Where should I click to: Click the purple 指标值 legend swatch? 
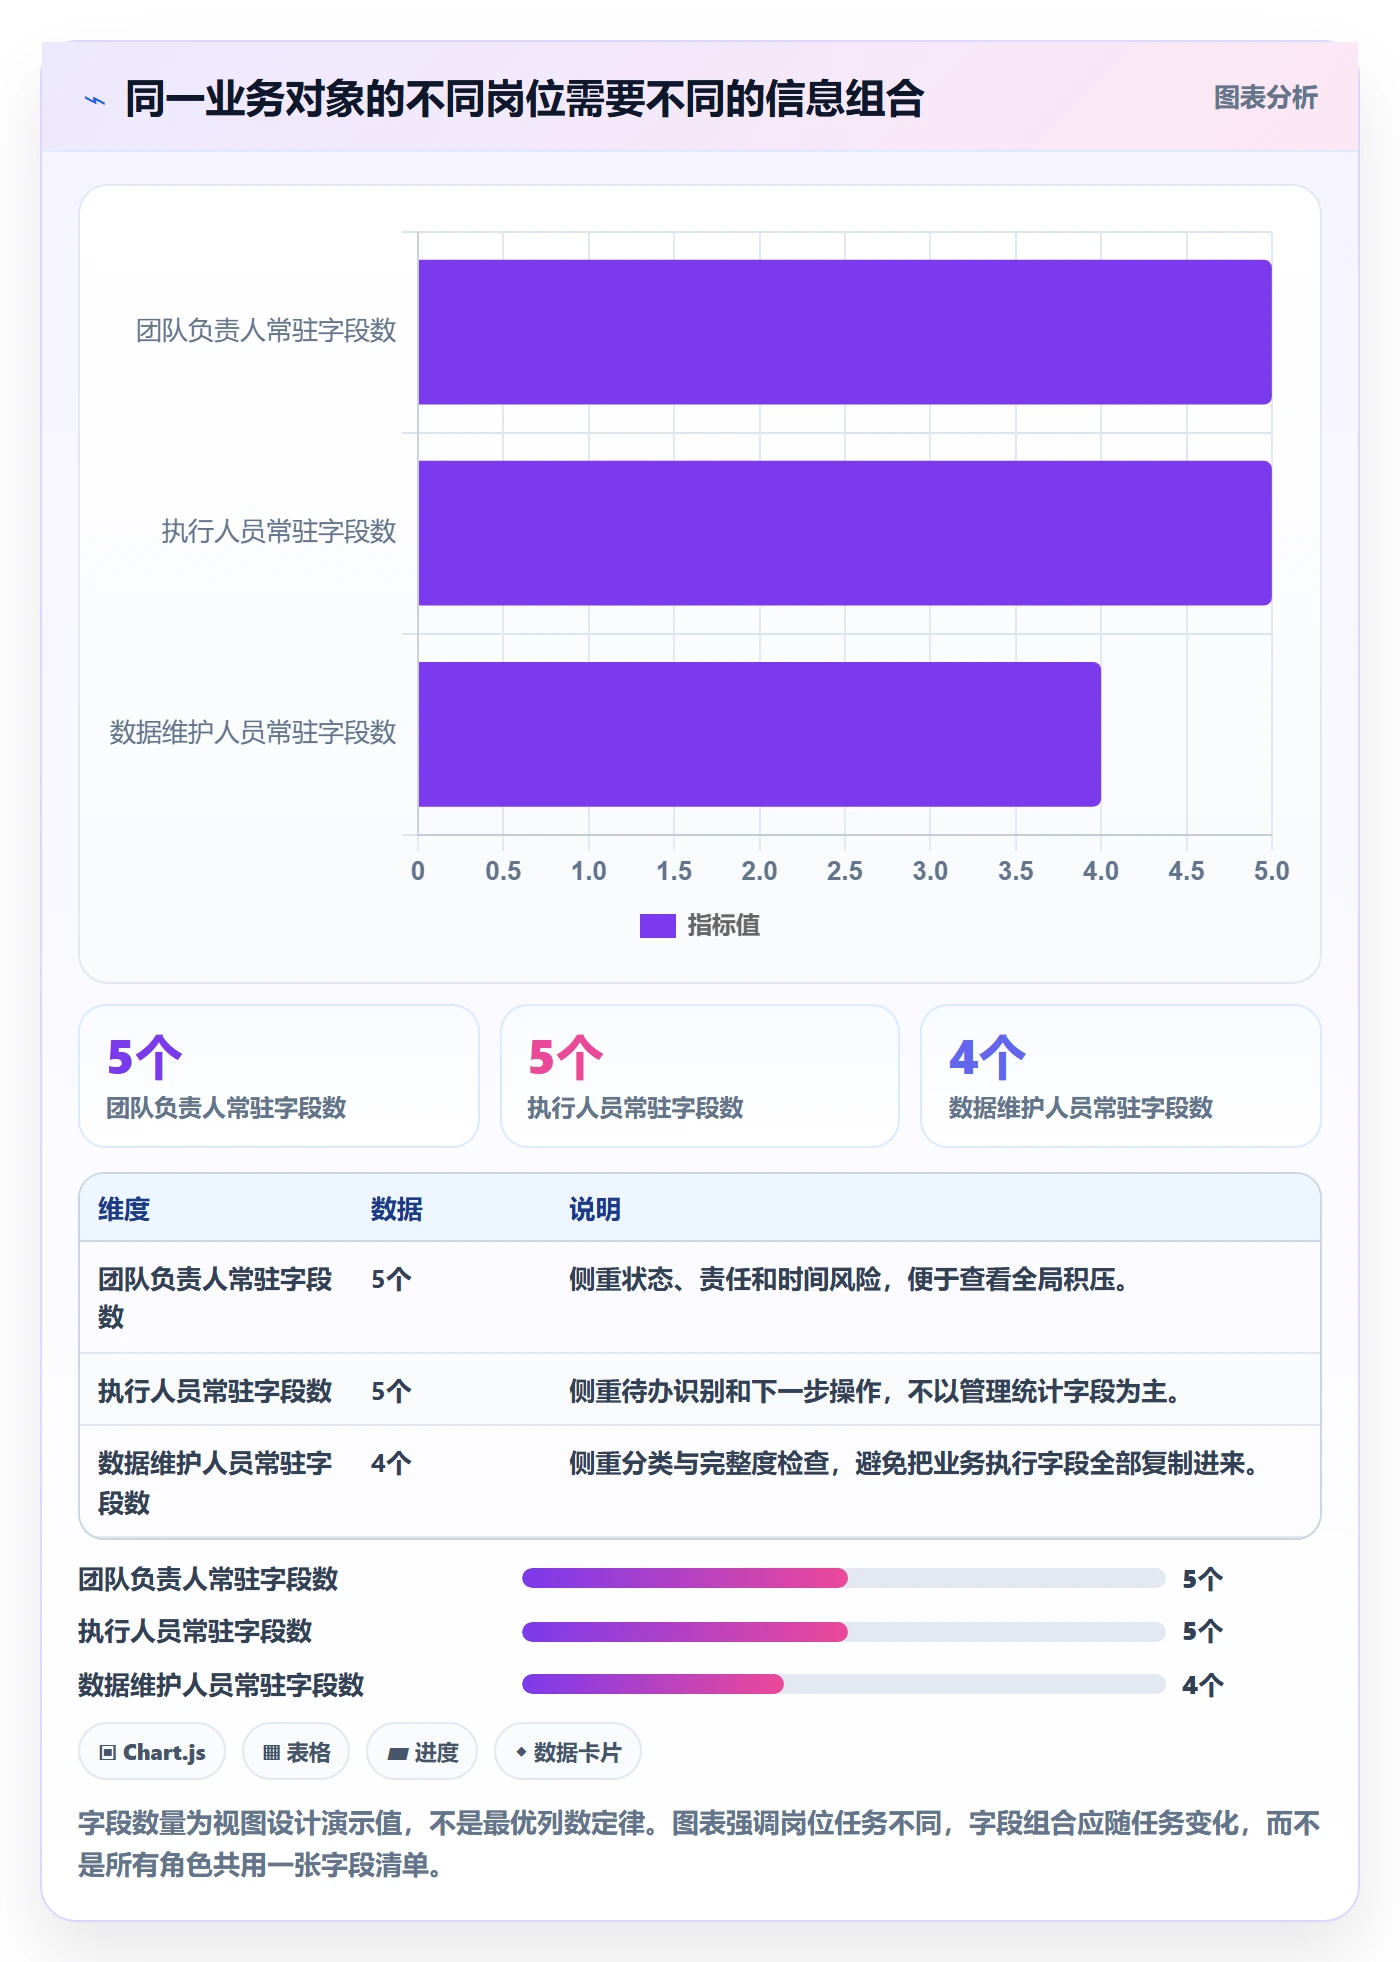[x=657, y=926]
